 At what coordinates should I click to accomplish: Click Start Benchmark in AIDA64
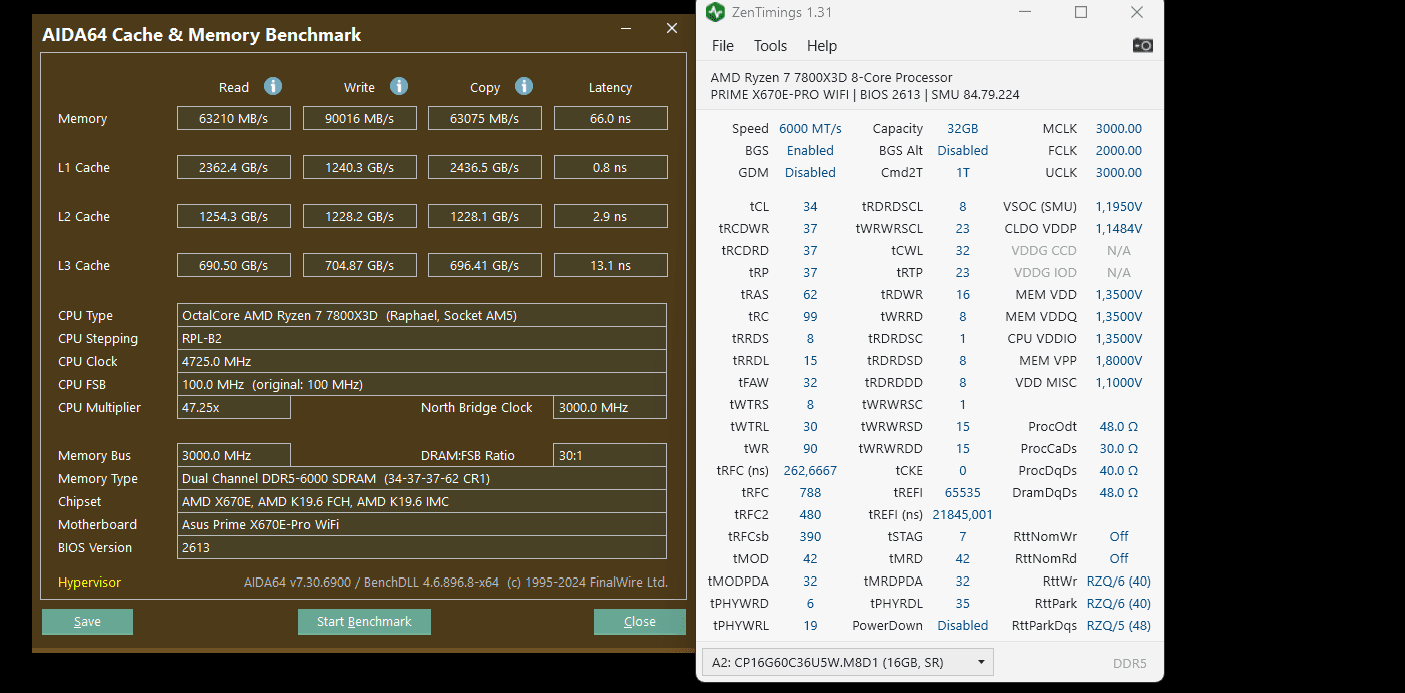coord(364,622)
